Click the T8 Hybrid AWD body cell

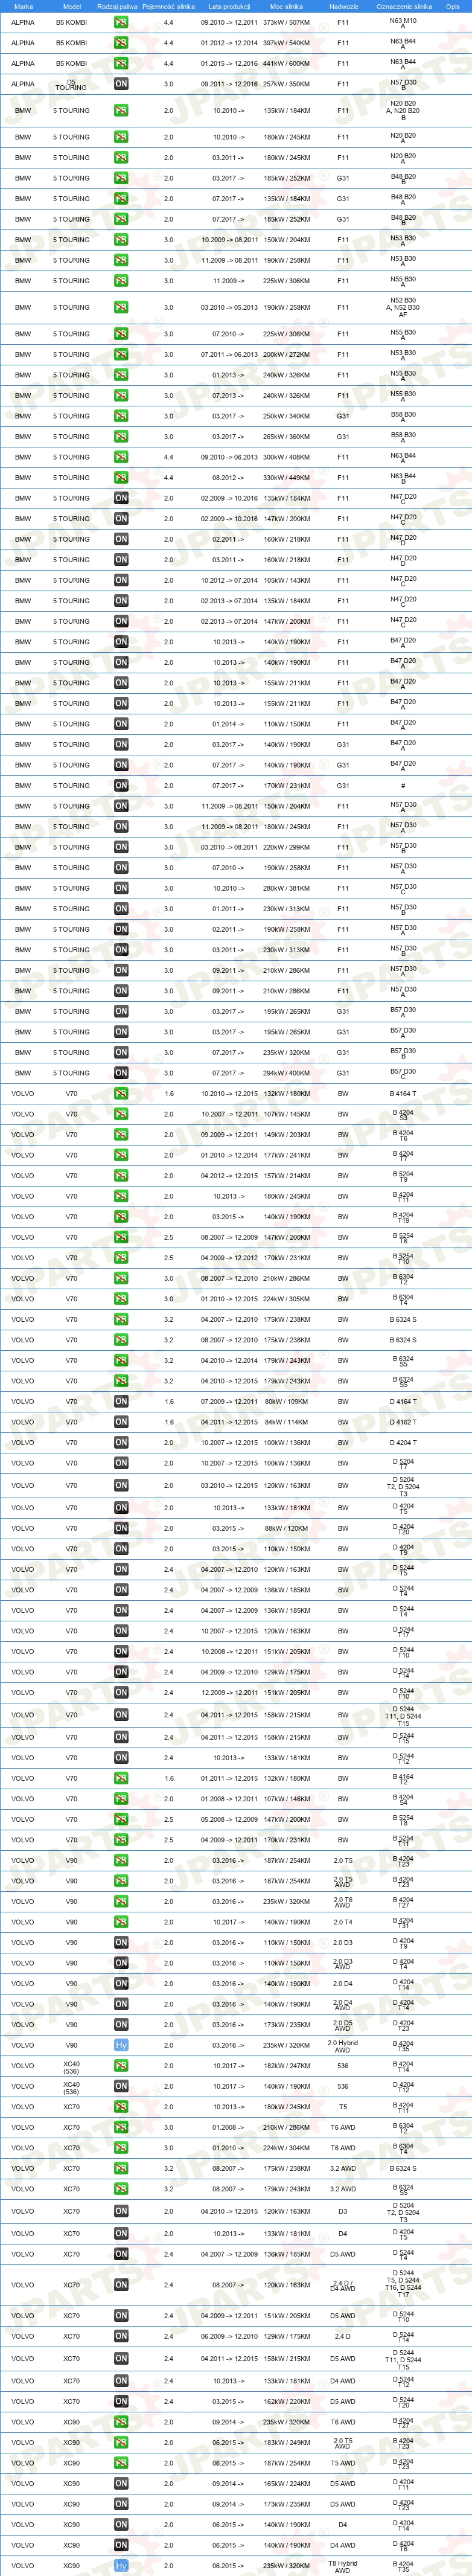pos(343,2566)
